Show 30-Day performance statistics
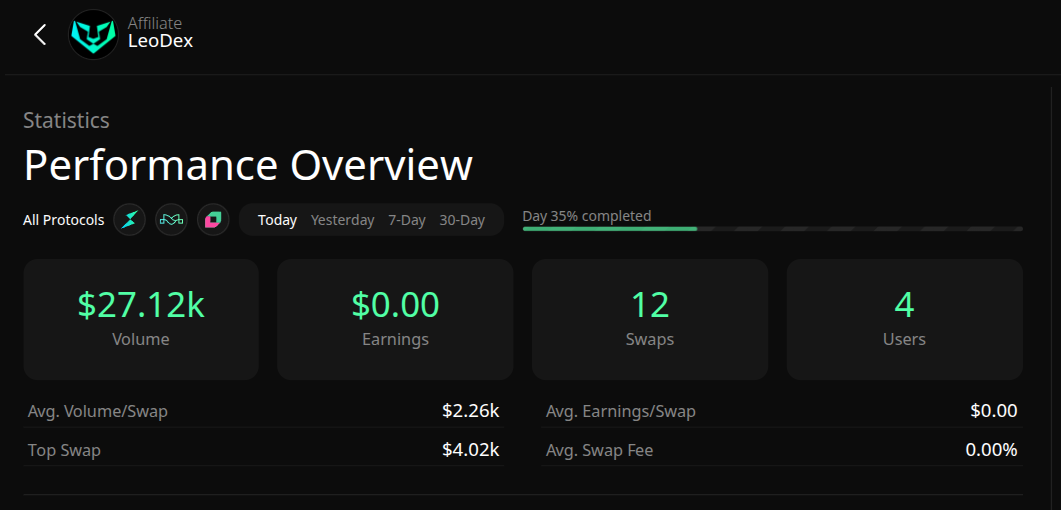1061x510 pixels. click(x=462, y=220)
